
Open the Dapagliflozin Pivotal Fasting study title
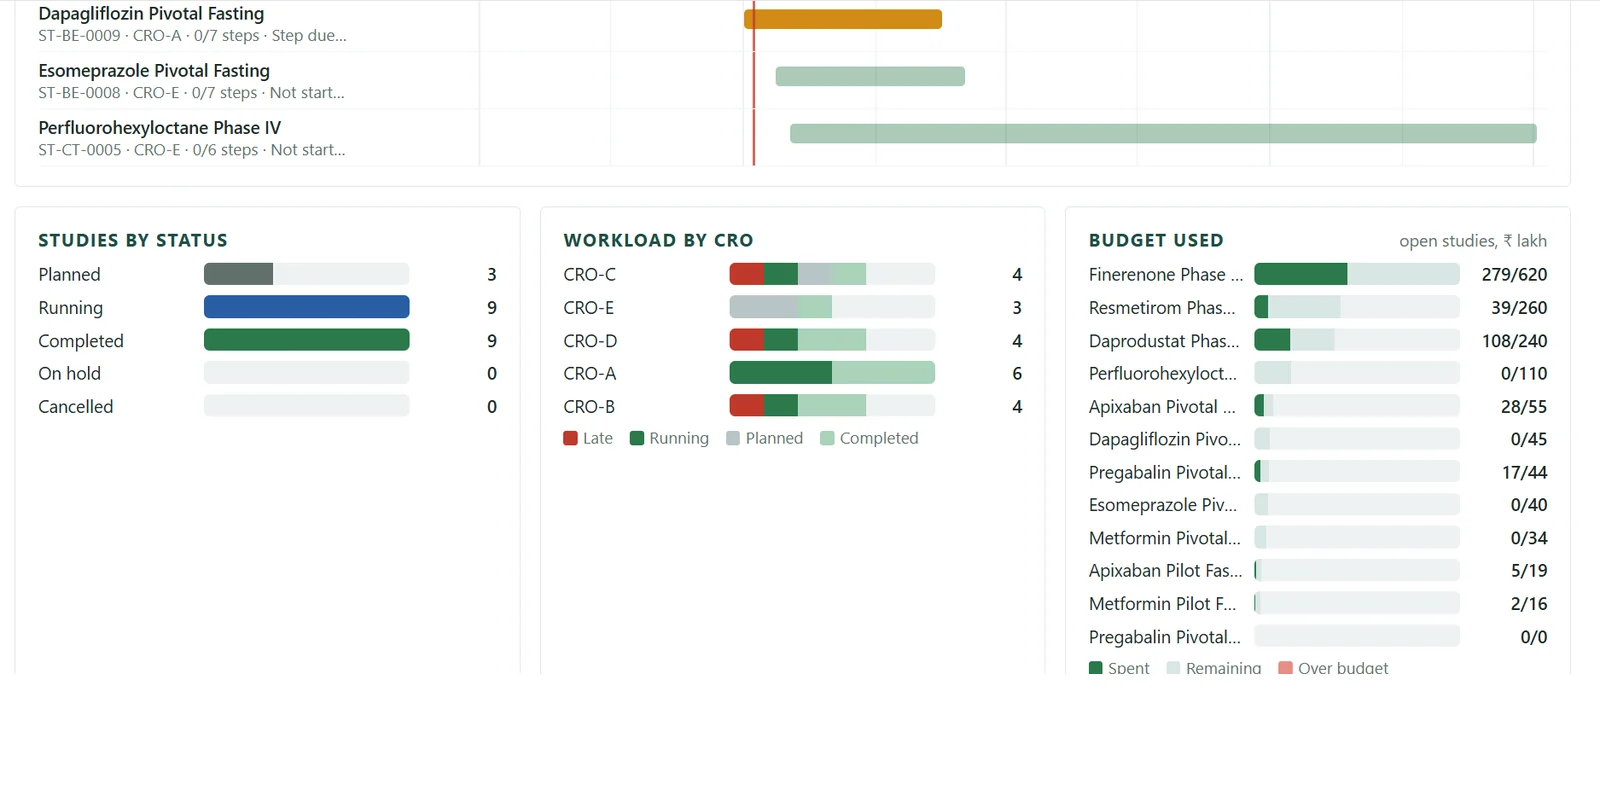[x=151, y=14]
